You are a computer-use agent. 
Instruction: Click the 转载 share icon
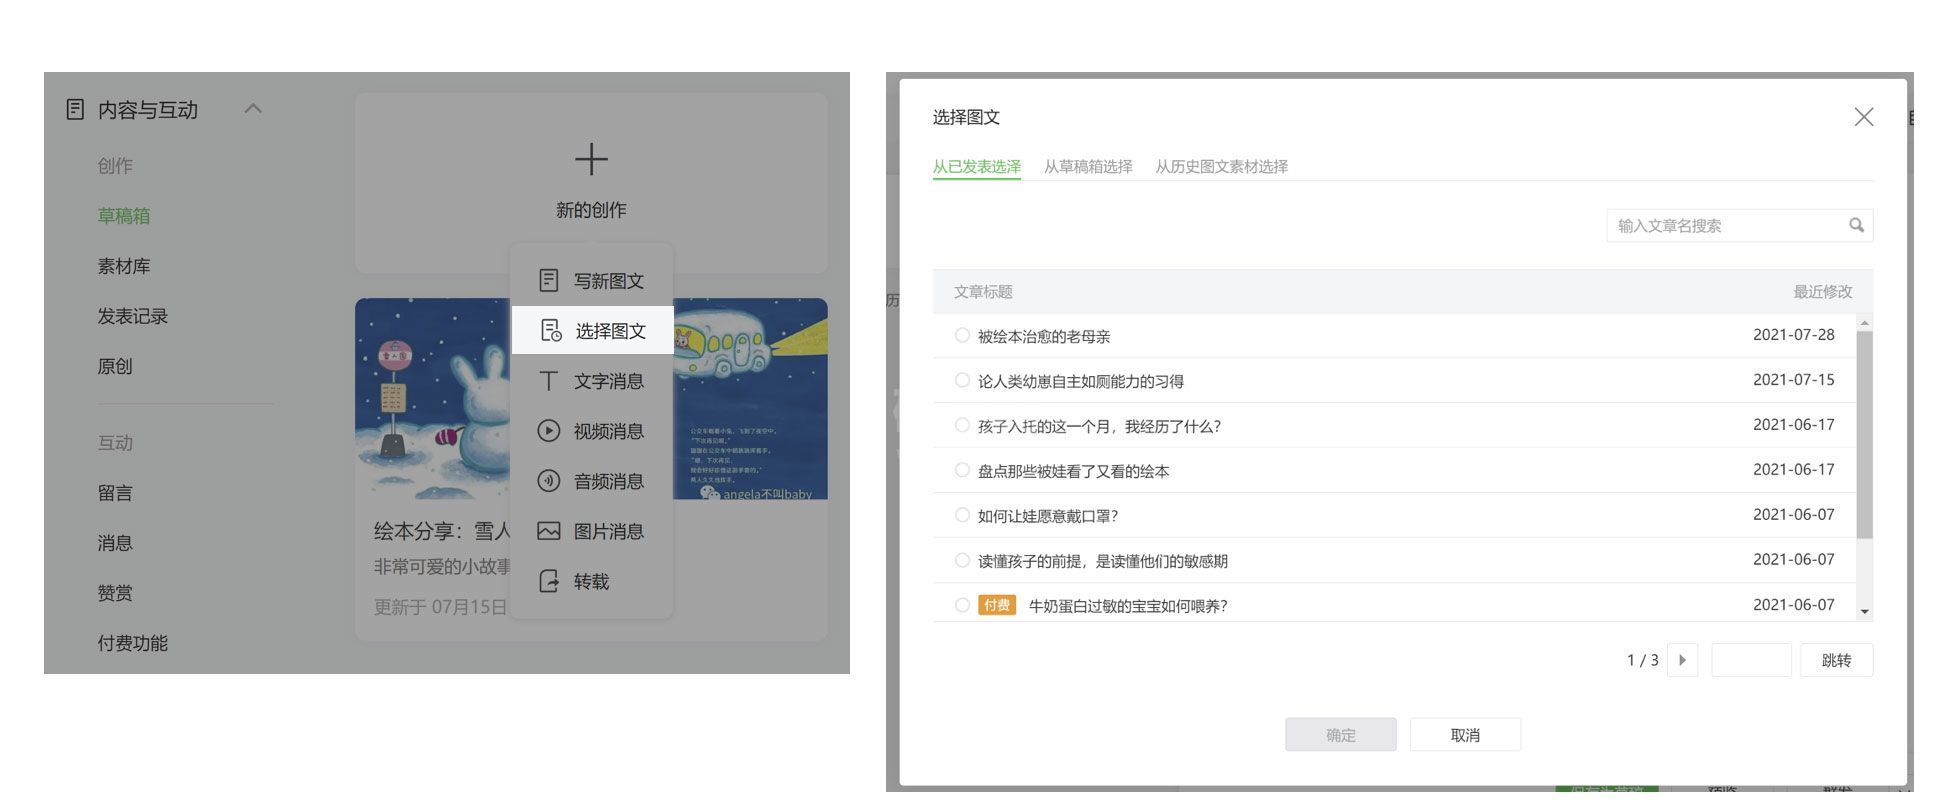(548, 581)
